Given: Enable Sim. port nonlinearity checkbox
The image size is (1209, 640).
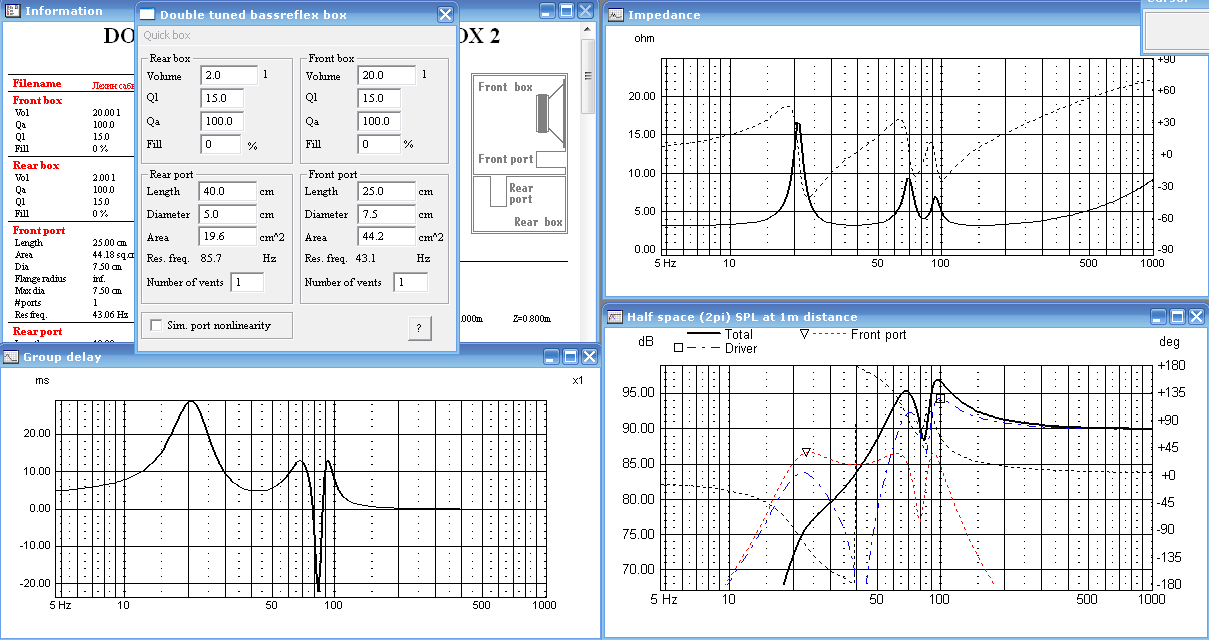Looking at the screenshot, I should (156, 325).
